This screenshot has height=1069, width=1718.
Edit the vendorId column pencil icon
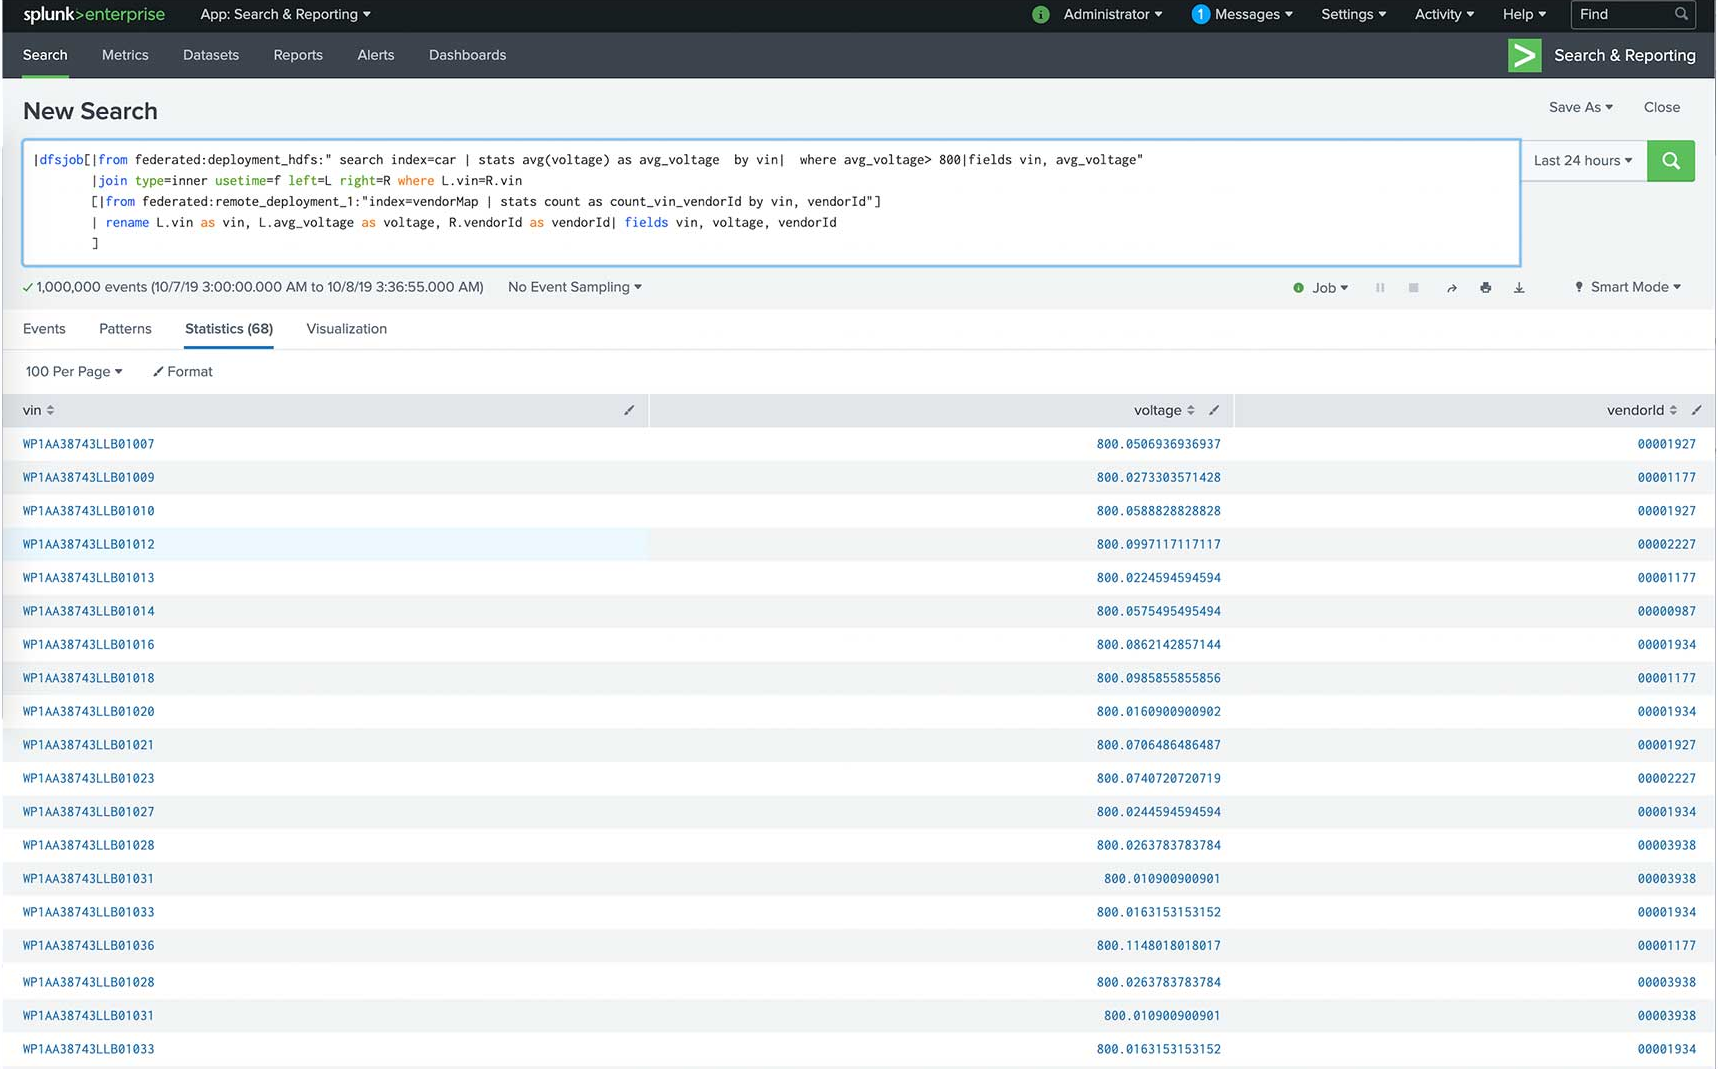coord(1697,410)
